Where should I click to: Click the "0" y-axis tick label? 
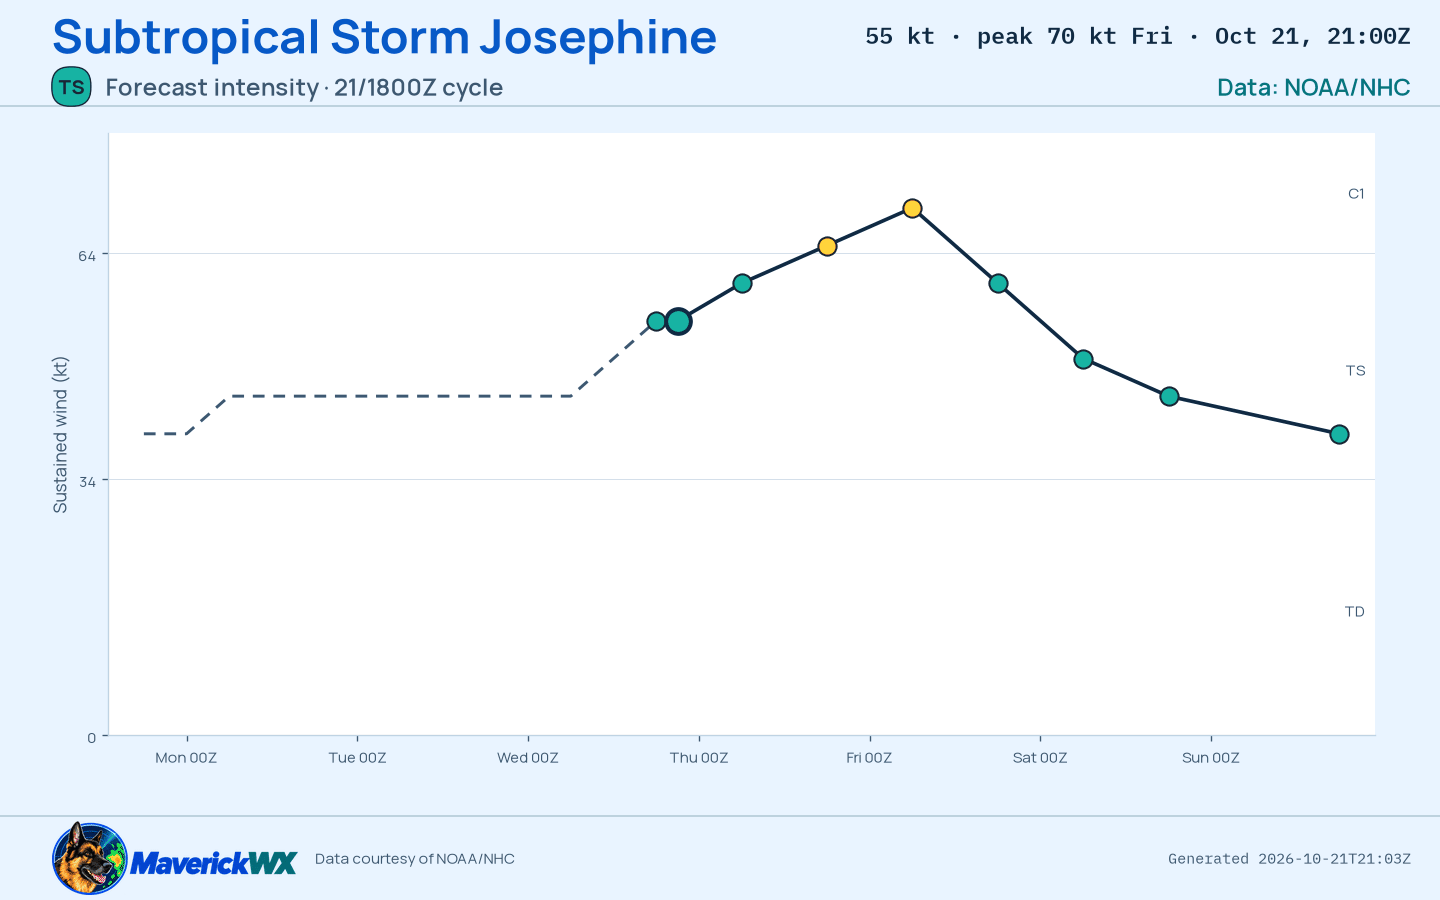[x=92, y=738]
